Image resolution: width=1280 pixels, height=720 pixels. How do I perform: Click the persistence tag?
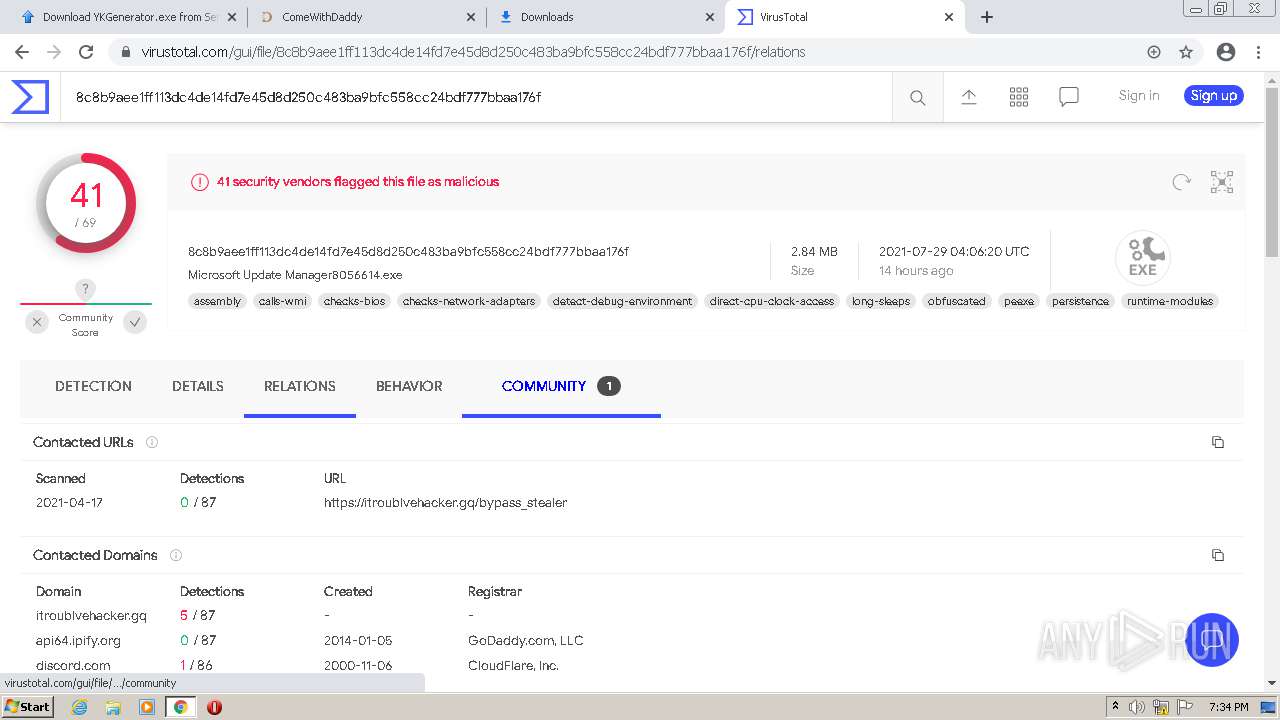1080,301
